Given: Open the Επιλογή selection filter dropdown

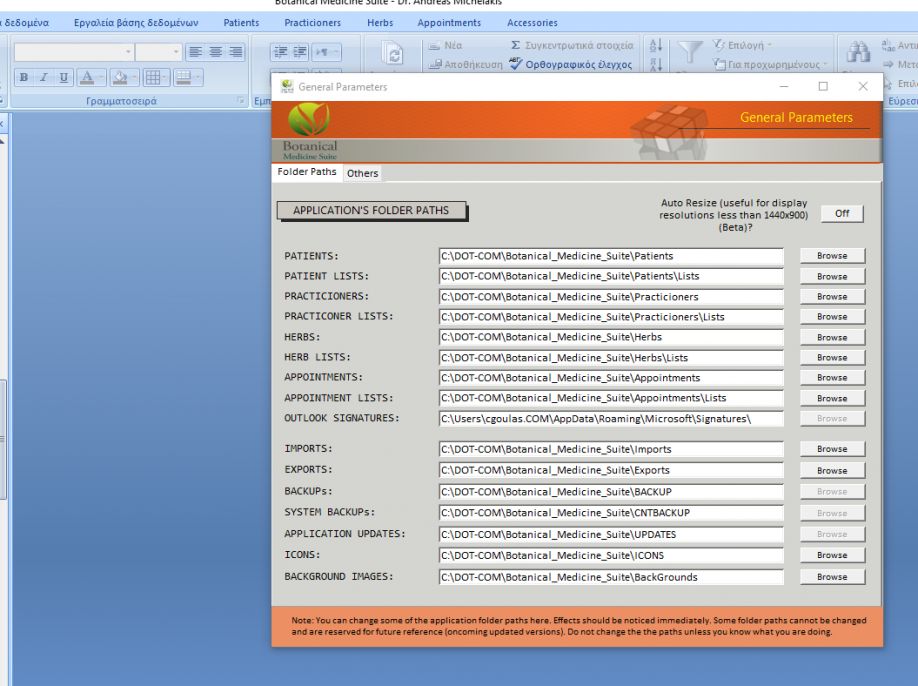Looking at the screenshot, I should 742,45.
